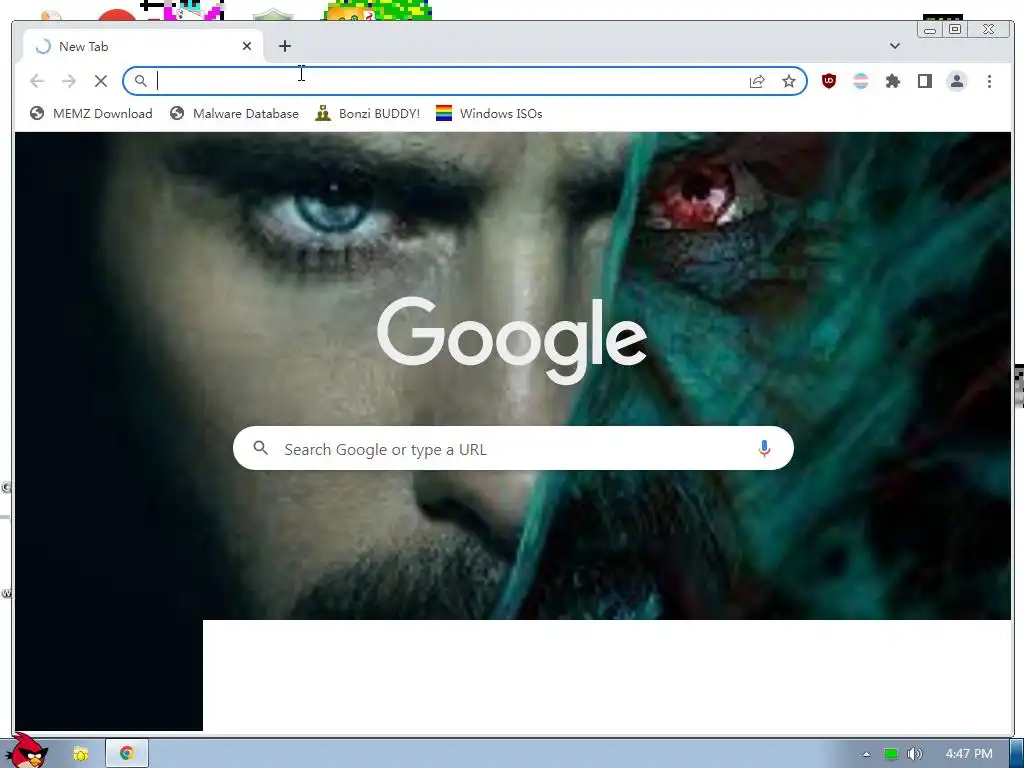
Task: Click the Show desktop strip
Action: pos(1017,754)
